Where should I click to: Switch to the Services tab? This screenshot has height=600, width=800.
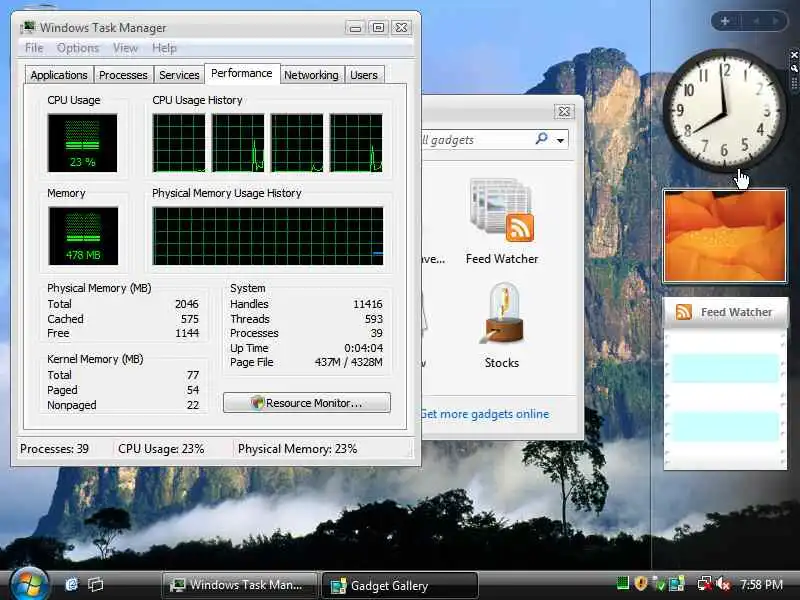point(179,75)
